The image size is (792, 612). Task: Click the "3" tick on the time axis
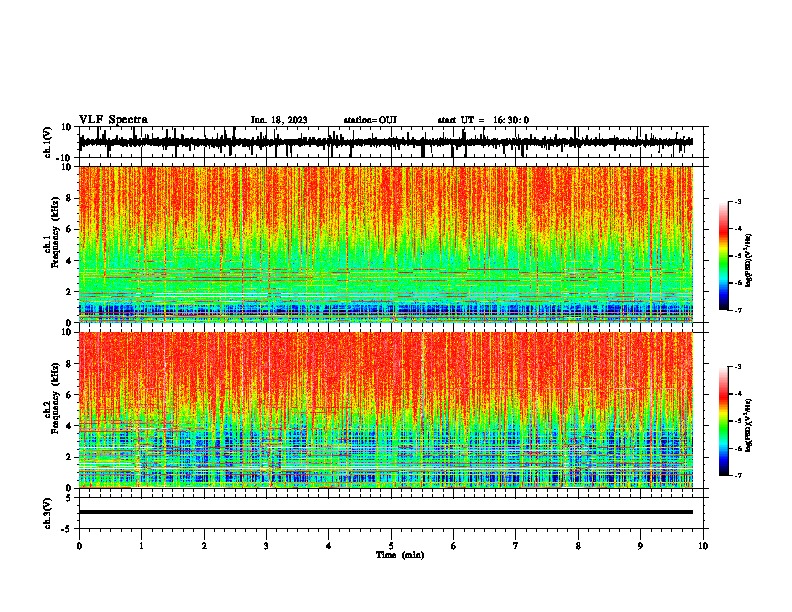click(266, 546)
